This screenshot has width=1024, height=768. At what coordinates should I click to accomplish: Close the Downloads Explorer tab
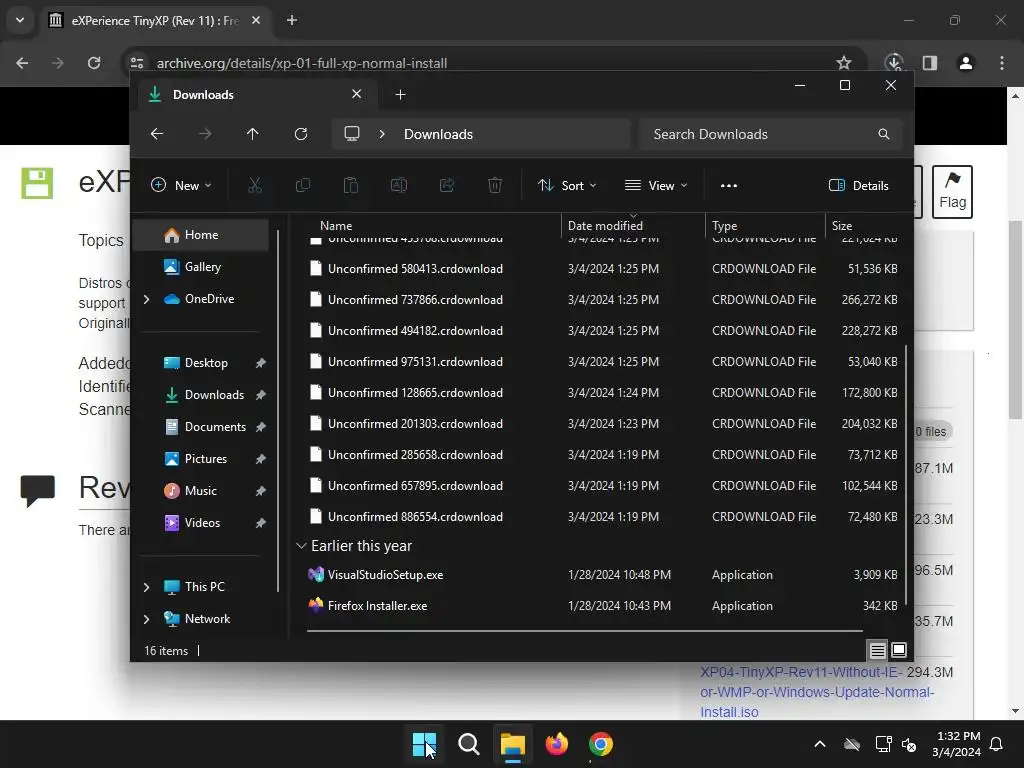(x=357, y=94)
